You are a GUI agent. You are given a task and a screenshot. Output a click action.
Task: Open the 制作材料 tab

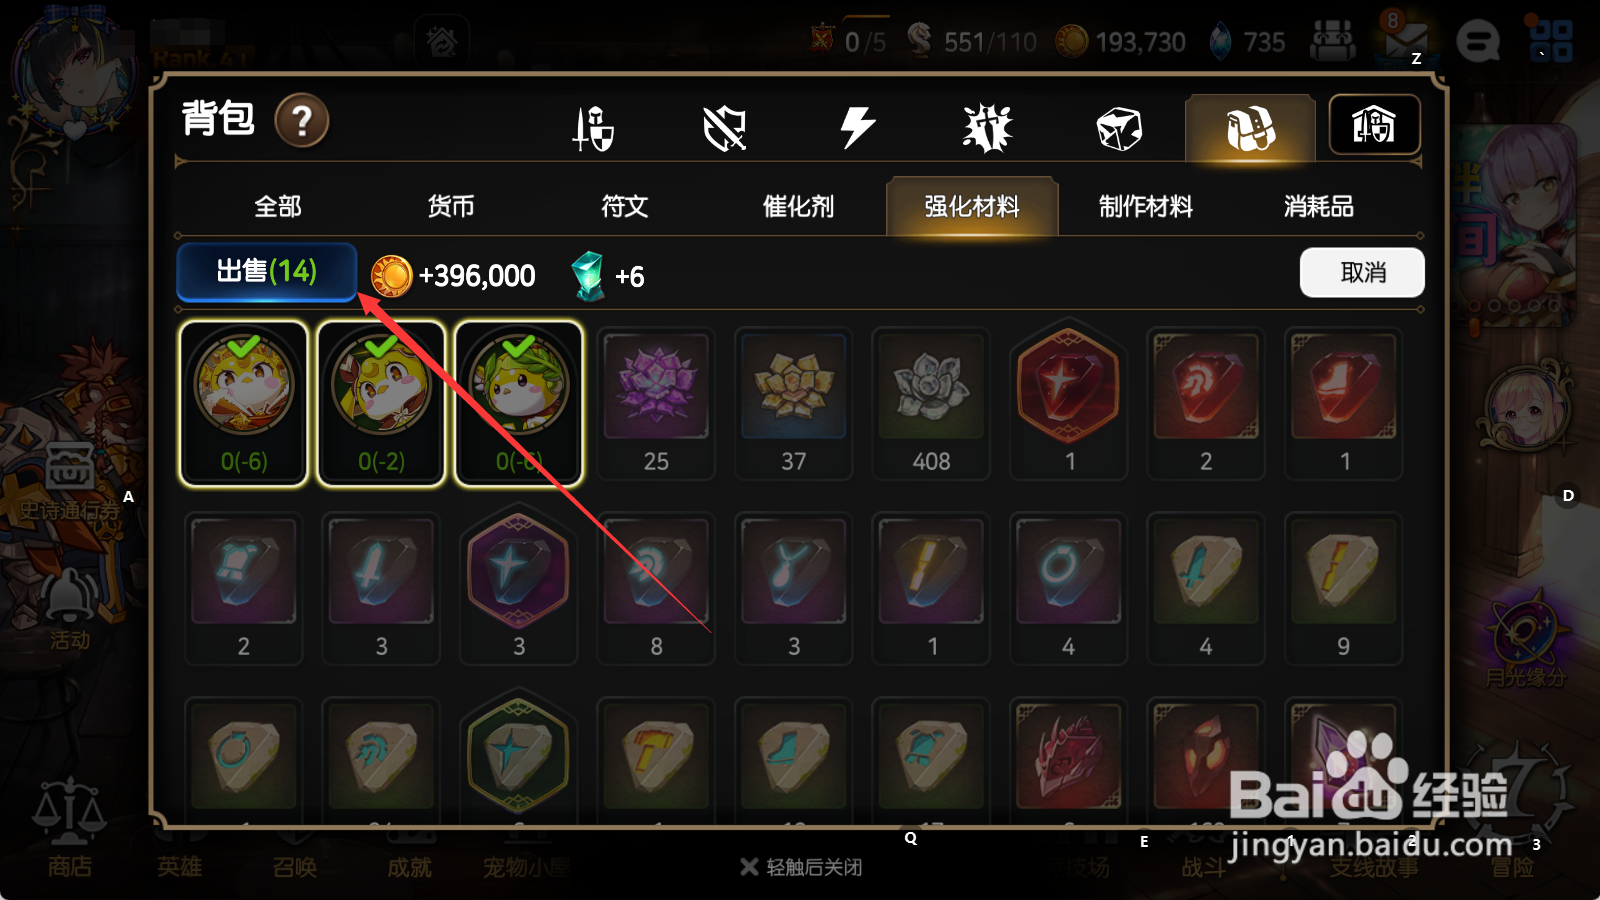coord(1146,207)
